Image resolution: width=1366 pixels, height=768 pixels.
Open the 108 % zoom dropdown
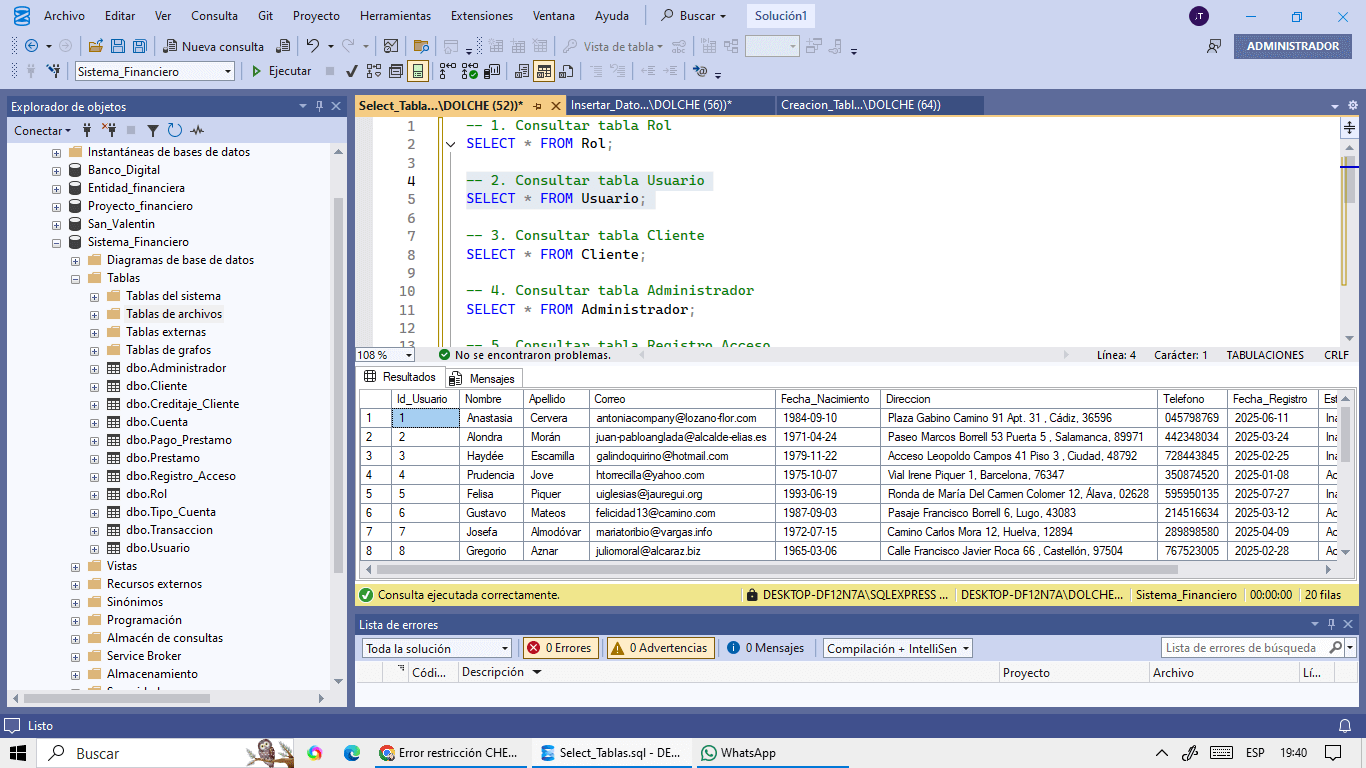[x=409, y=355]
